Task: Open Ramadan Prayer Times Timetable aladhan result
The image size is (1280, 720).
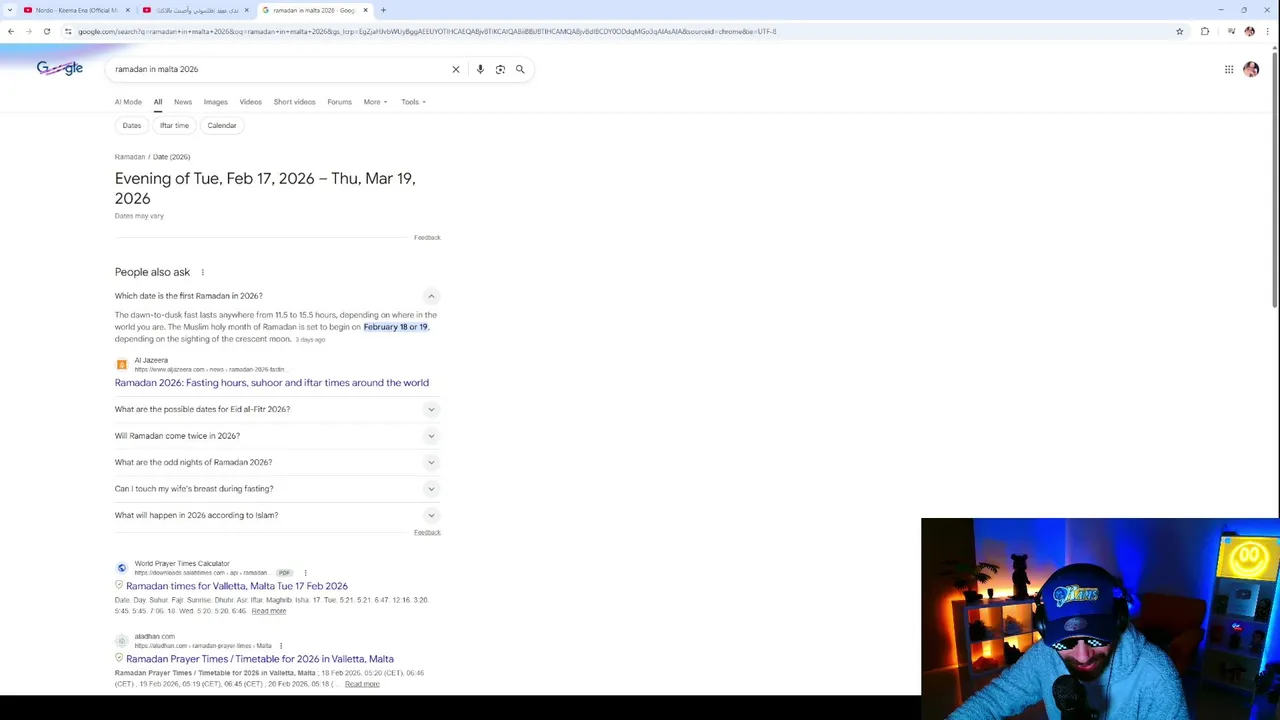Action: click(260, 659)
